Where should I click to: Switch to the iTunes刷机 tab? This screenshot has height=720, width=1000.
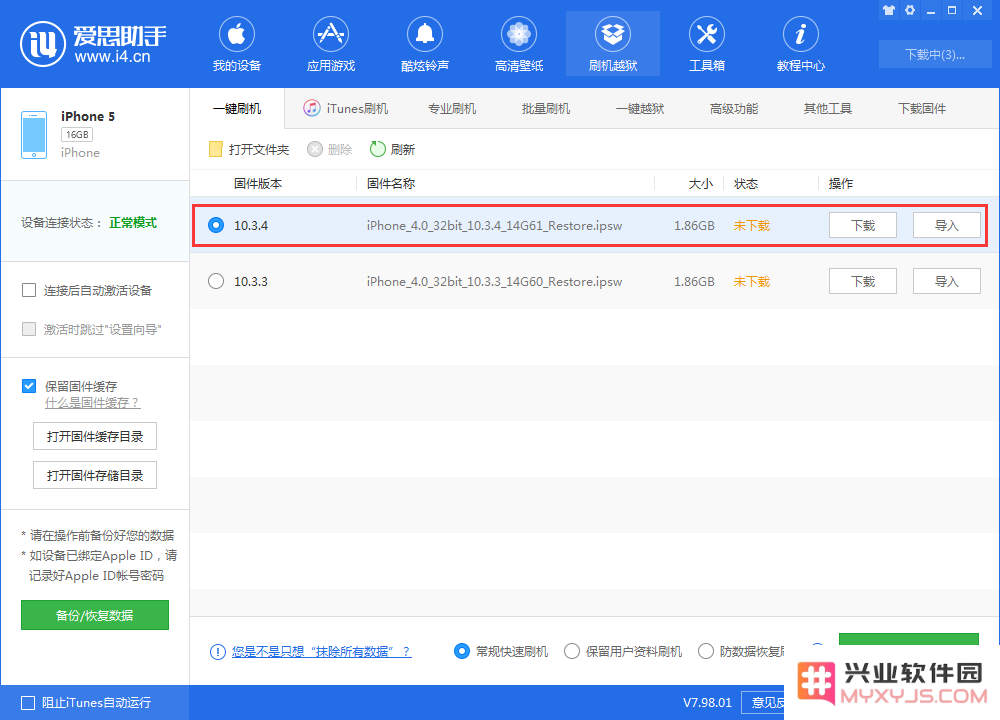pyautogui.click(x=345, y=109)
